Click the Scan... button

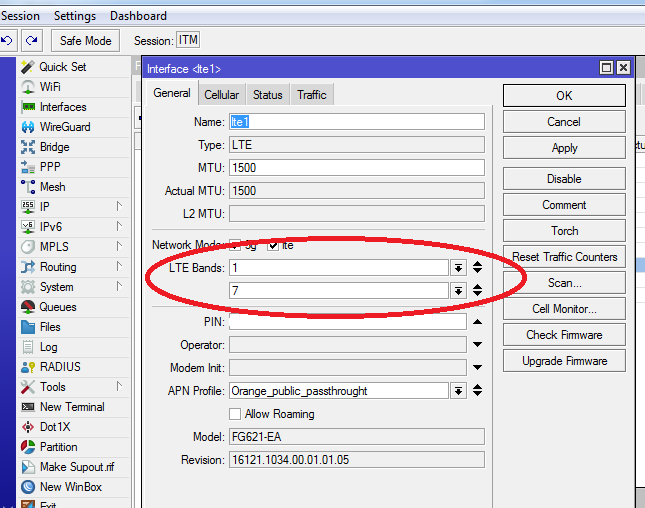click(x=564, y=283)
